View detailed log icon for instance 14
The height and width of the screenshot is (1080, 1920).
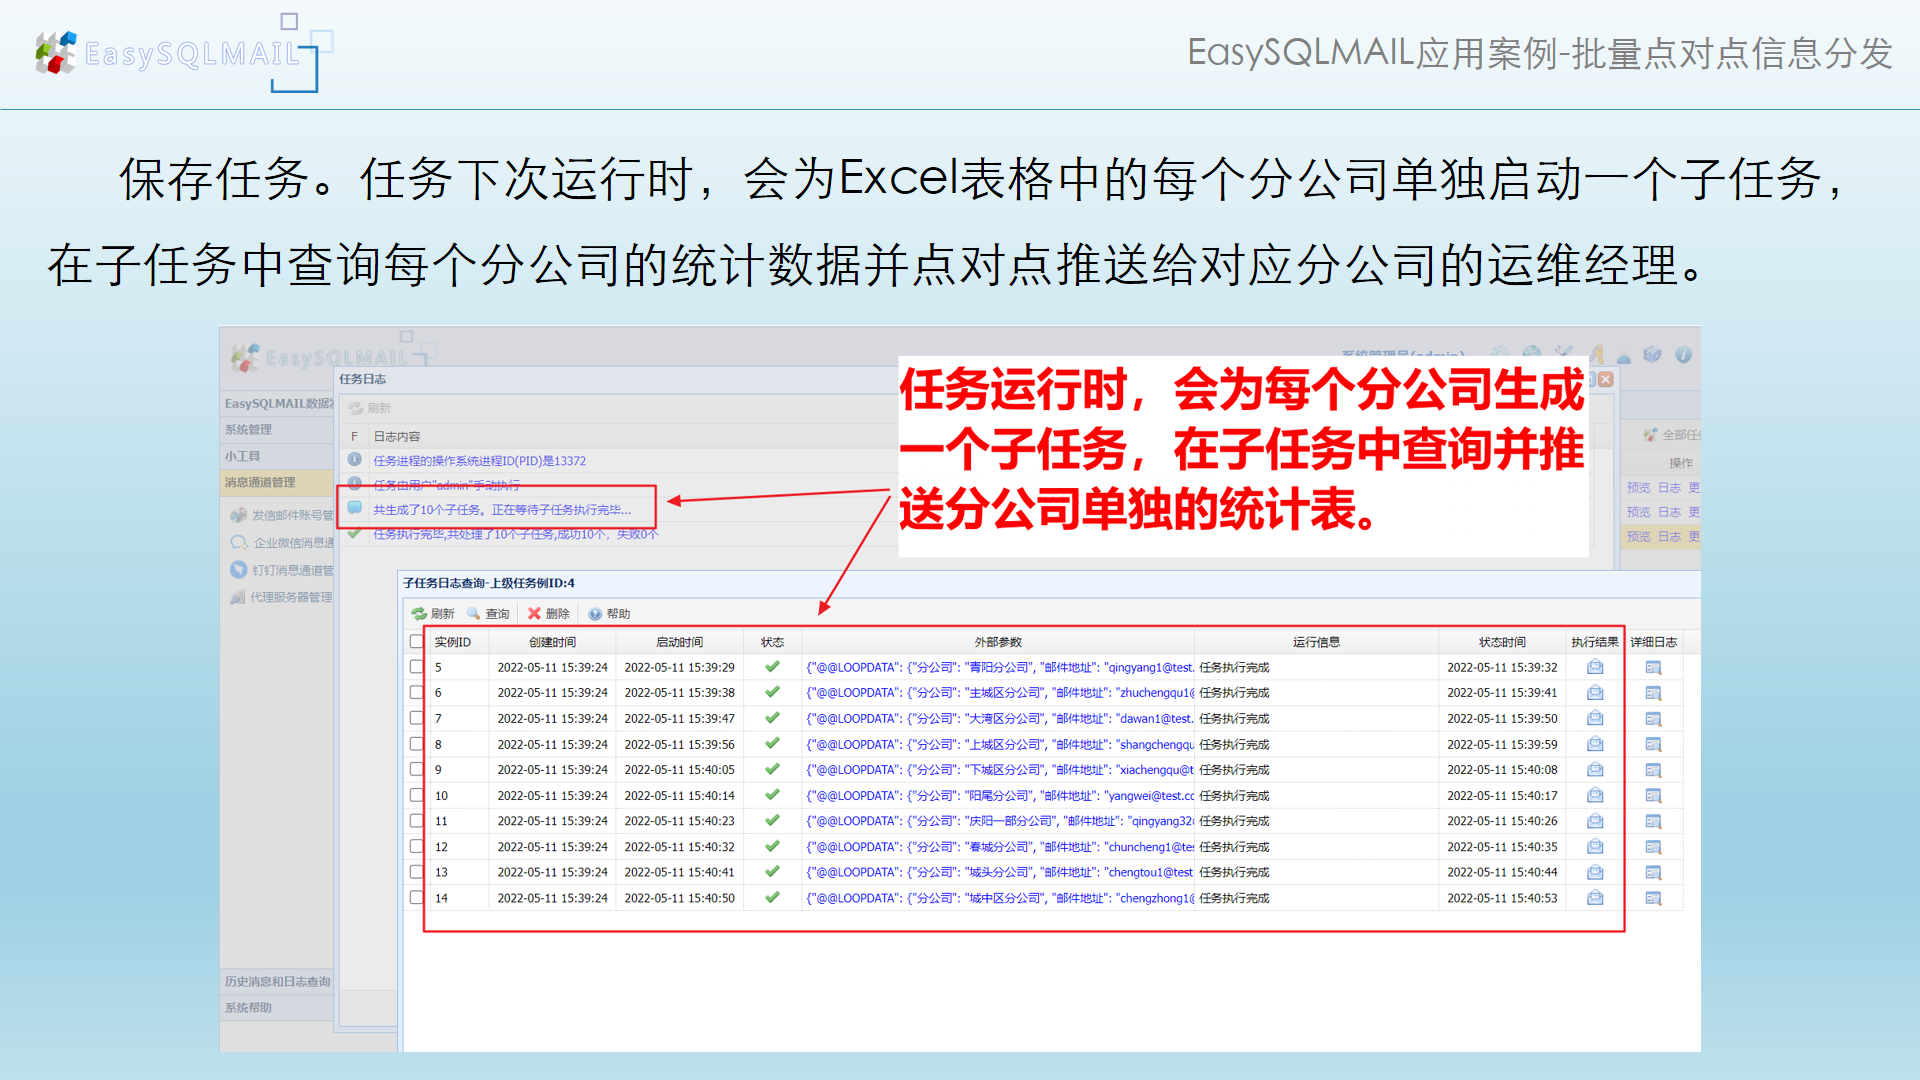pyautogui.click(x=1653, y=898)
